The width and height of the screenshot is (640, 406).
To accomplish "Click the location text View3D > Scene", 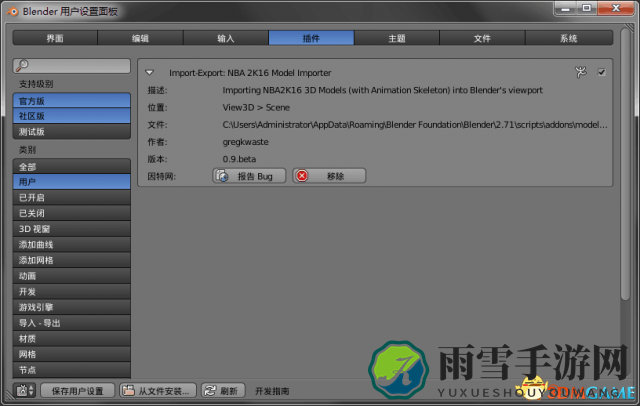I will [256, 107].
